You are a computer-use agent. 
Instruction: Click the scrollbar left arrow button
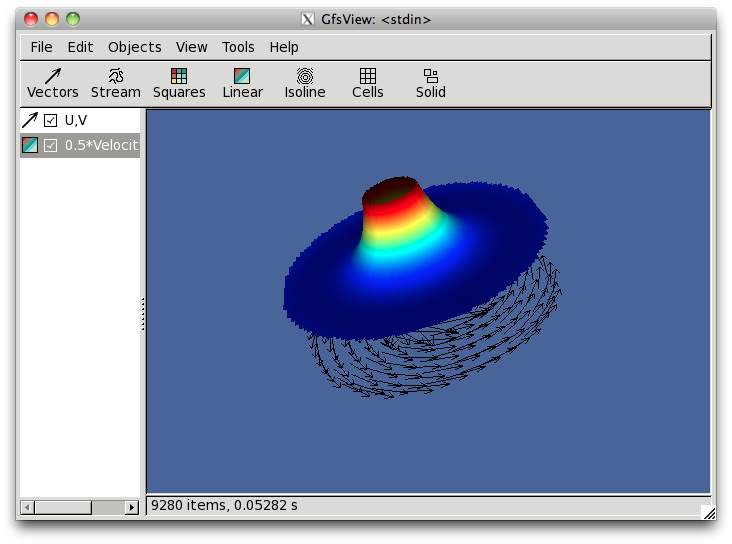28,507
